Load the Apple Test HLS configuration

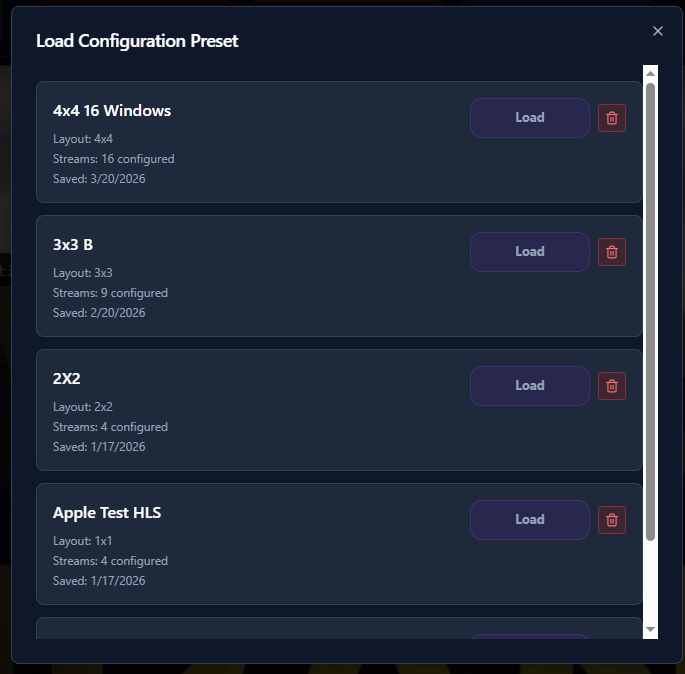pos(529,520)
